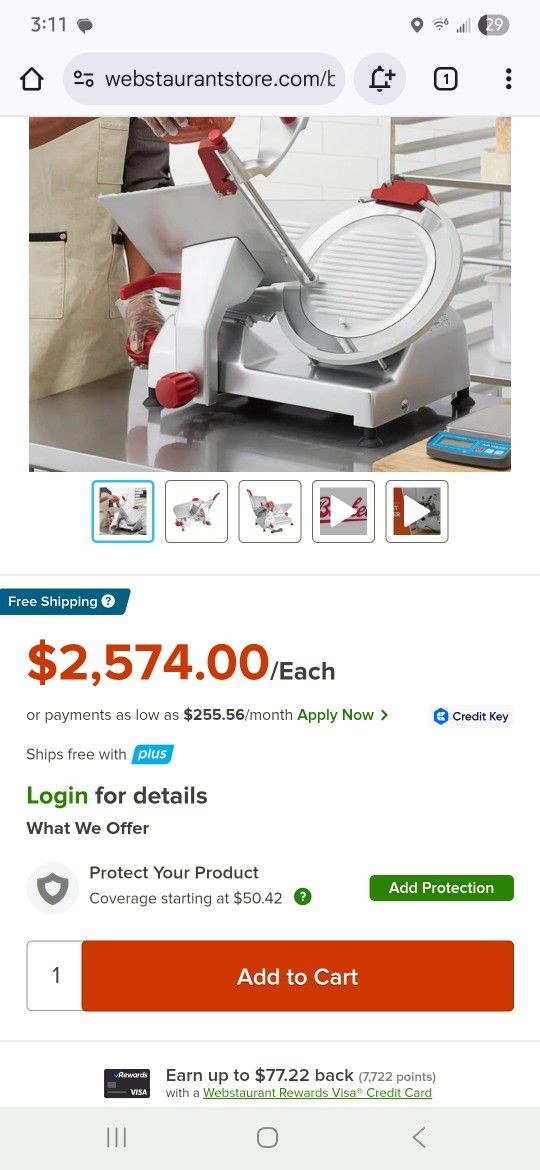Screen dimensions: 540x1170
Task: Tap the bell notification icon
Action: (x=380, y=79)
